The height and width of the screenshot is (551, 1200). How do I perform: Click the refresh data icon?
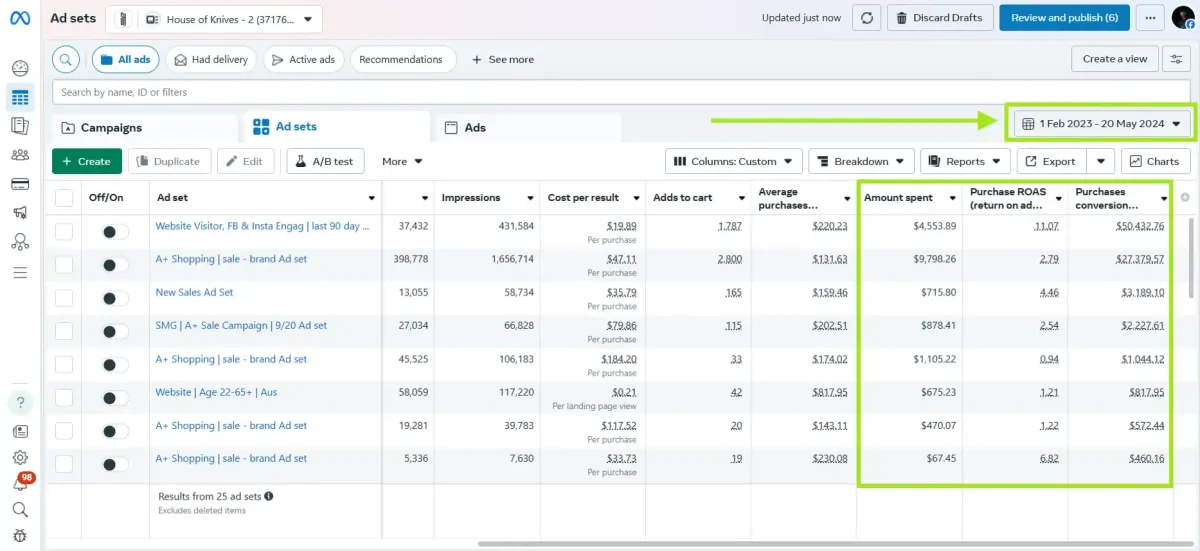[x=867, y=18]
